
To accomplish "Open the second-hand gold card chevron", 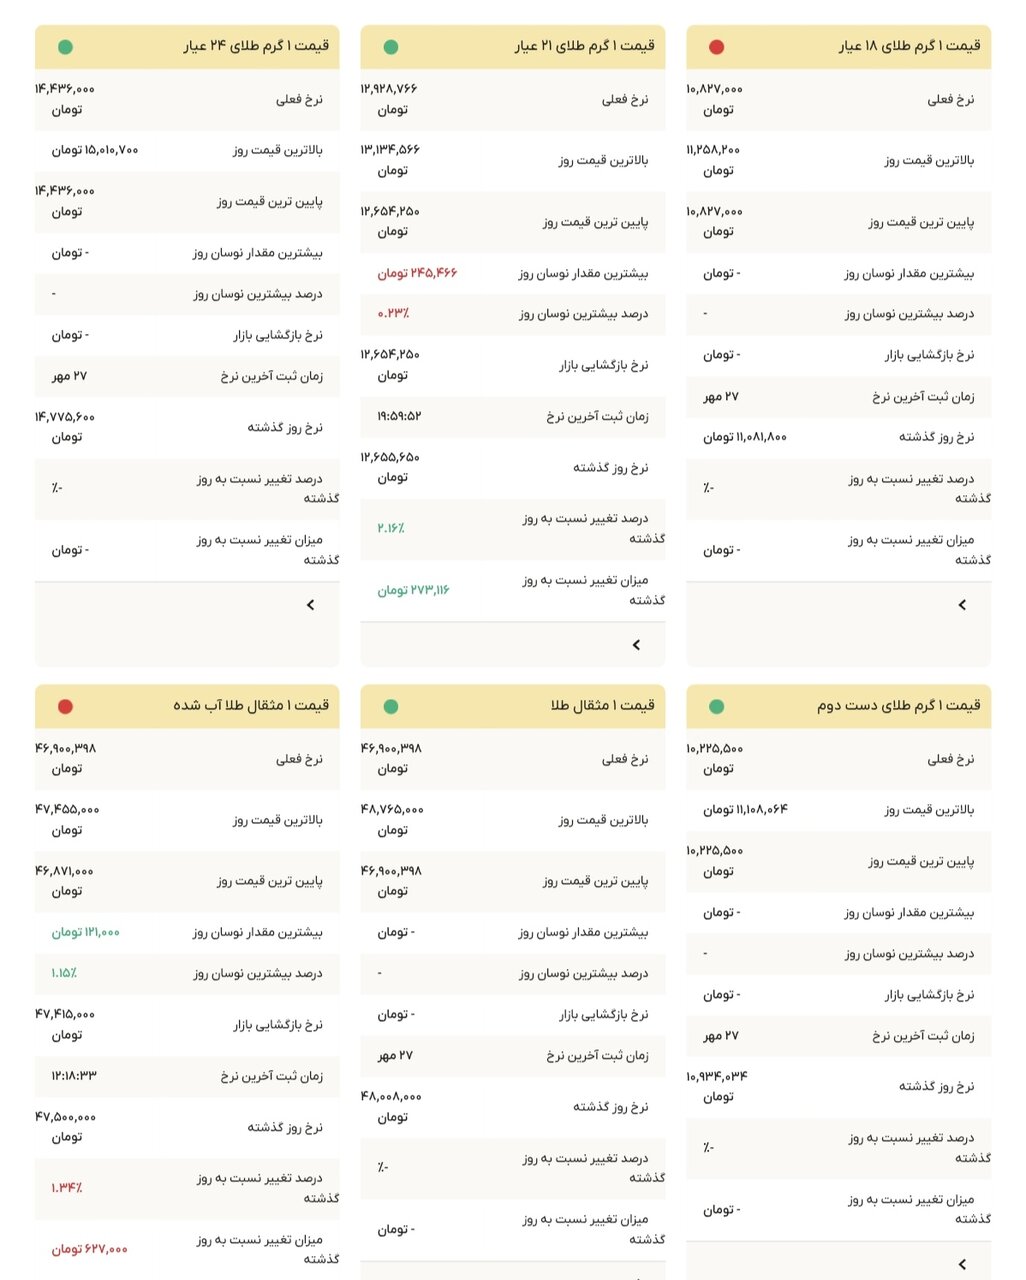I will point(961,1262).
